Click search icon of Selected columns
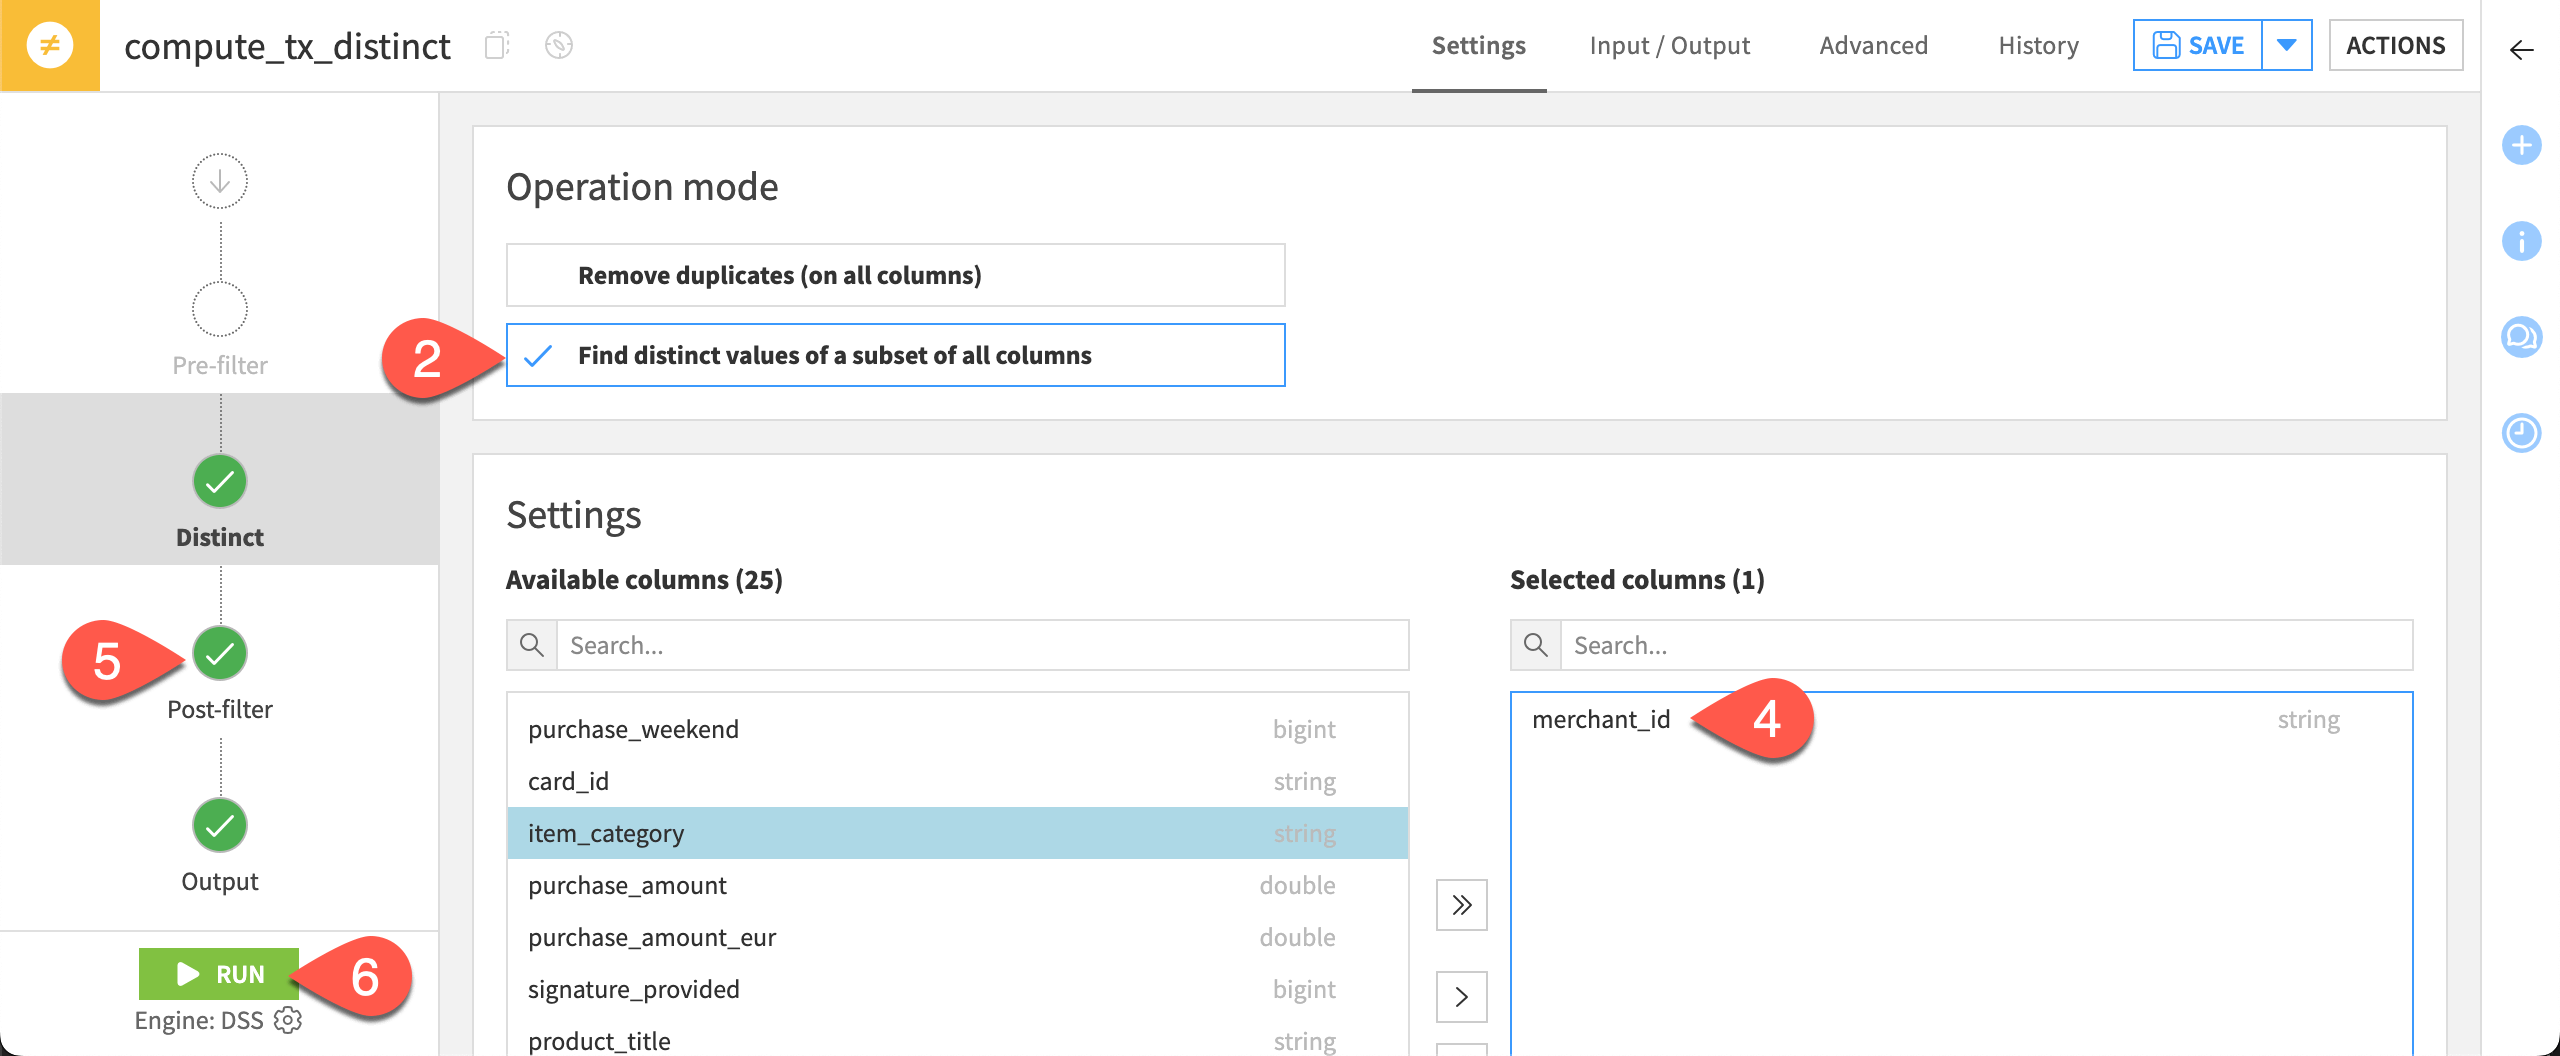 [x=1536, y=645]
